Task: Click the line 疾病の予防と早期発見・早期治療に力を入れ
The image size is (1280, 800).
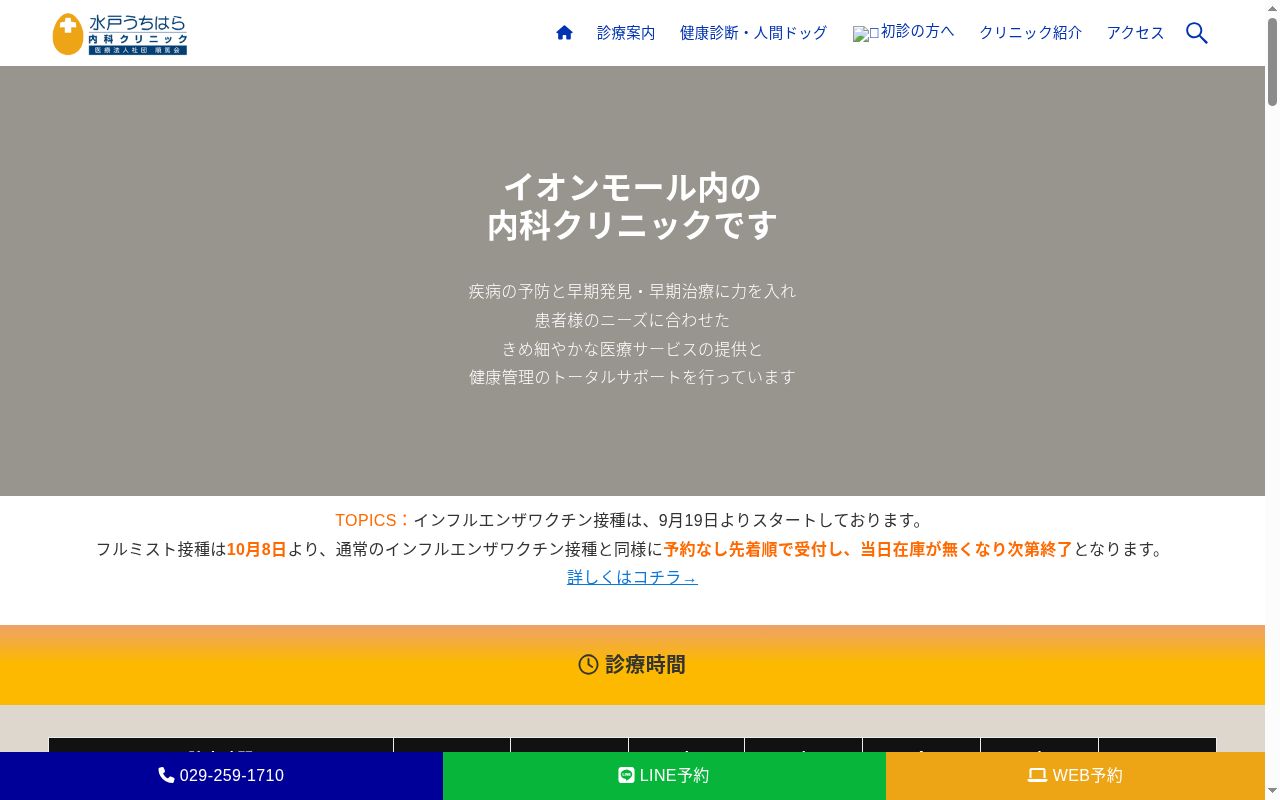Action: 632,291
